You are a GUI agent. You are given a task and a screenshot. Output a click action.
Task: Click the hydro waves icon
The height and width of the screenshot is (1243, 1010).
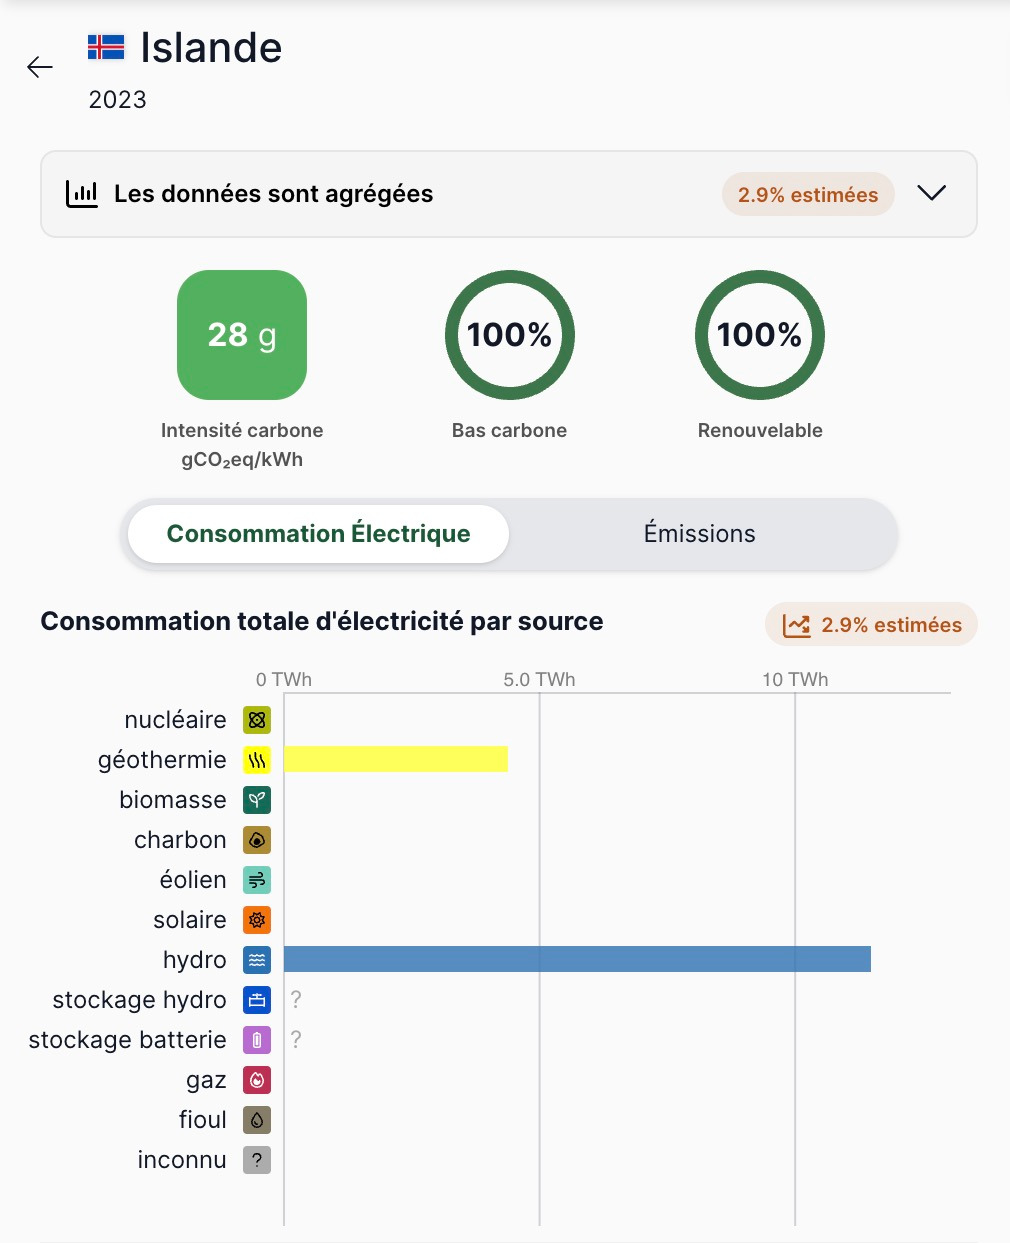(x=257, y=960)
